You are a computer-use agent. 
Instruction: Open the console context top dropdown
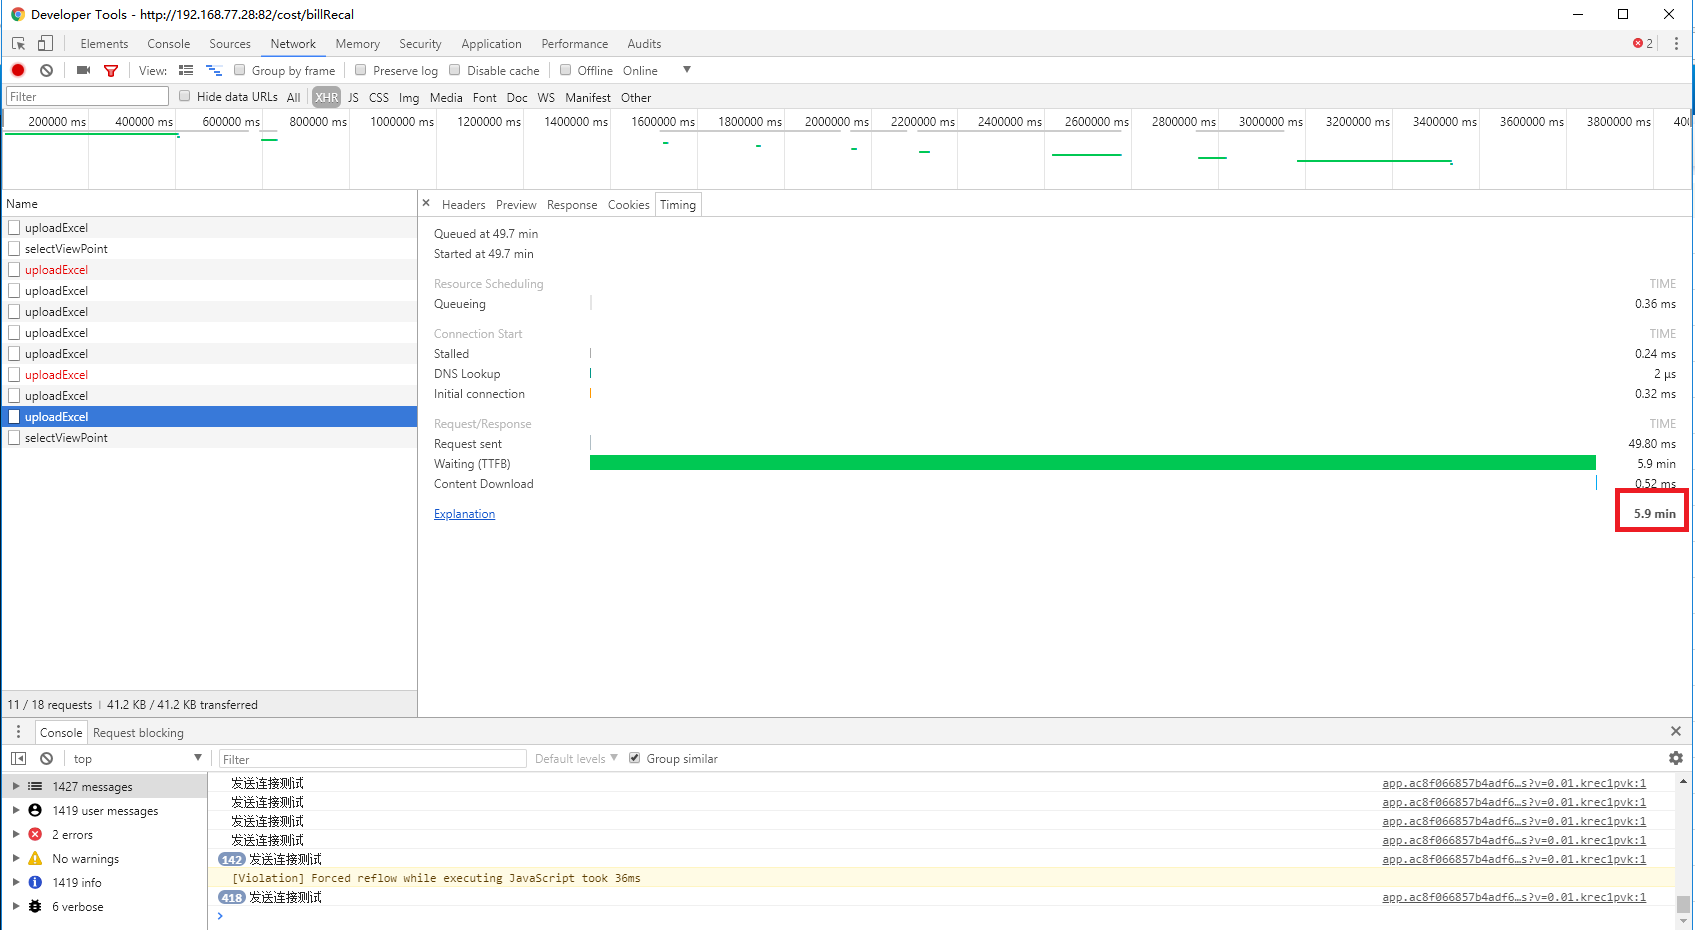point(137,758)
